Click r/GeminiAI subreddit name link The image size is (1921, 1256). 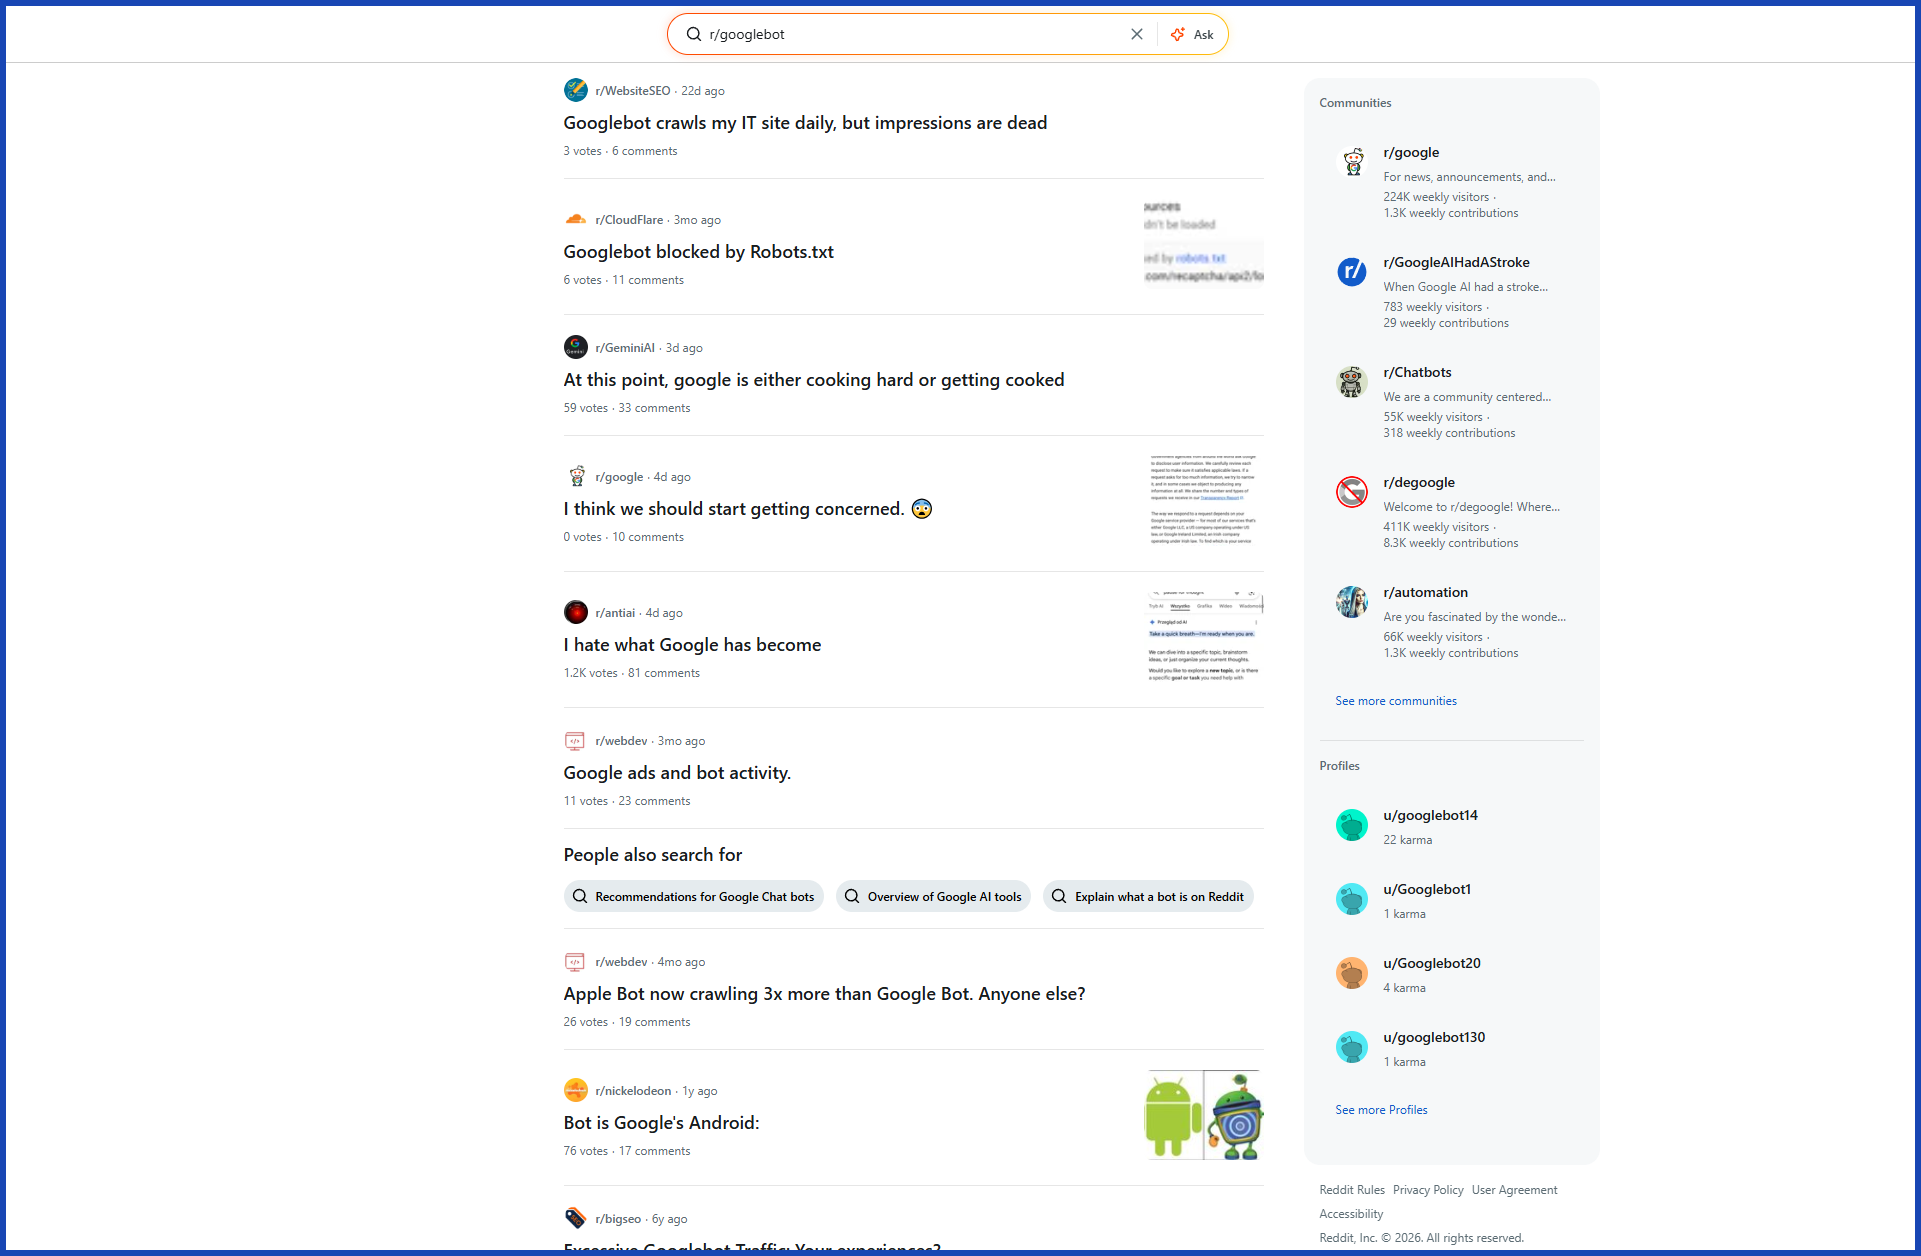(x=625, y=348)
